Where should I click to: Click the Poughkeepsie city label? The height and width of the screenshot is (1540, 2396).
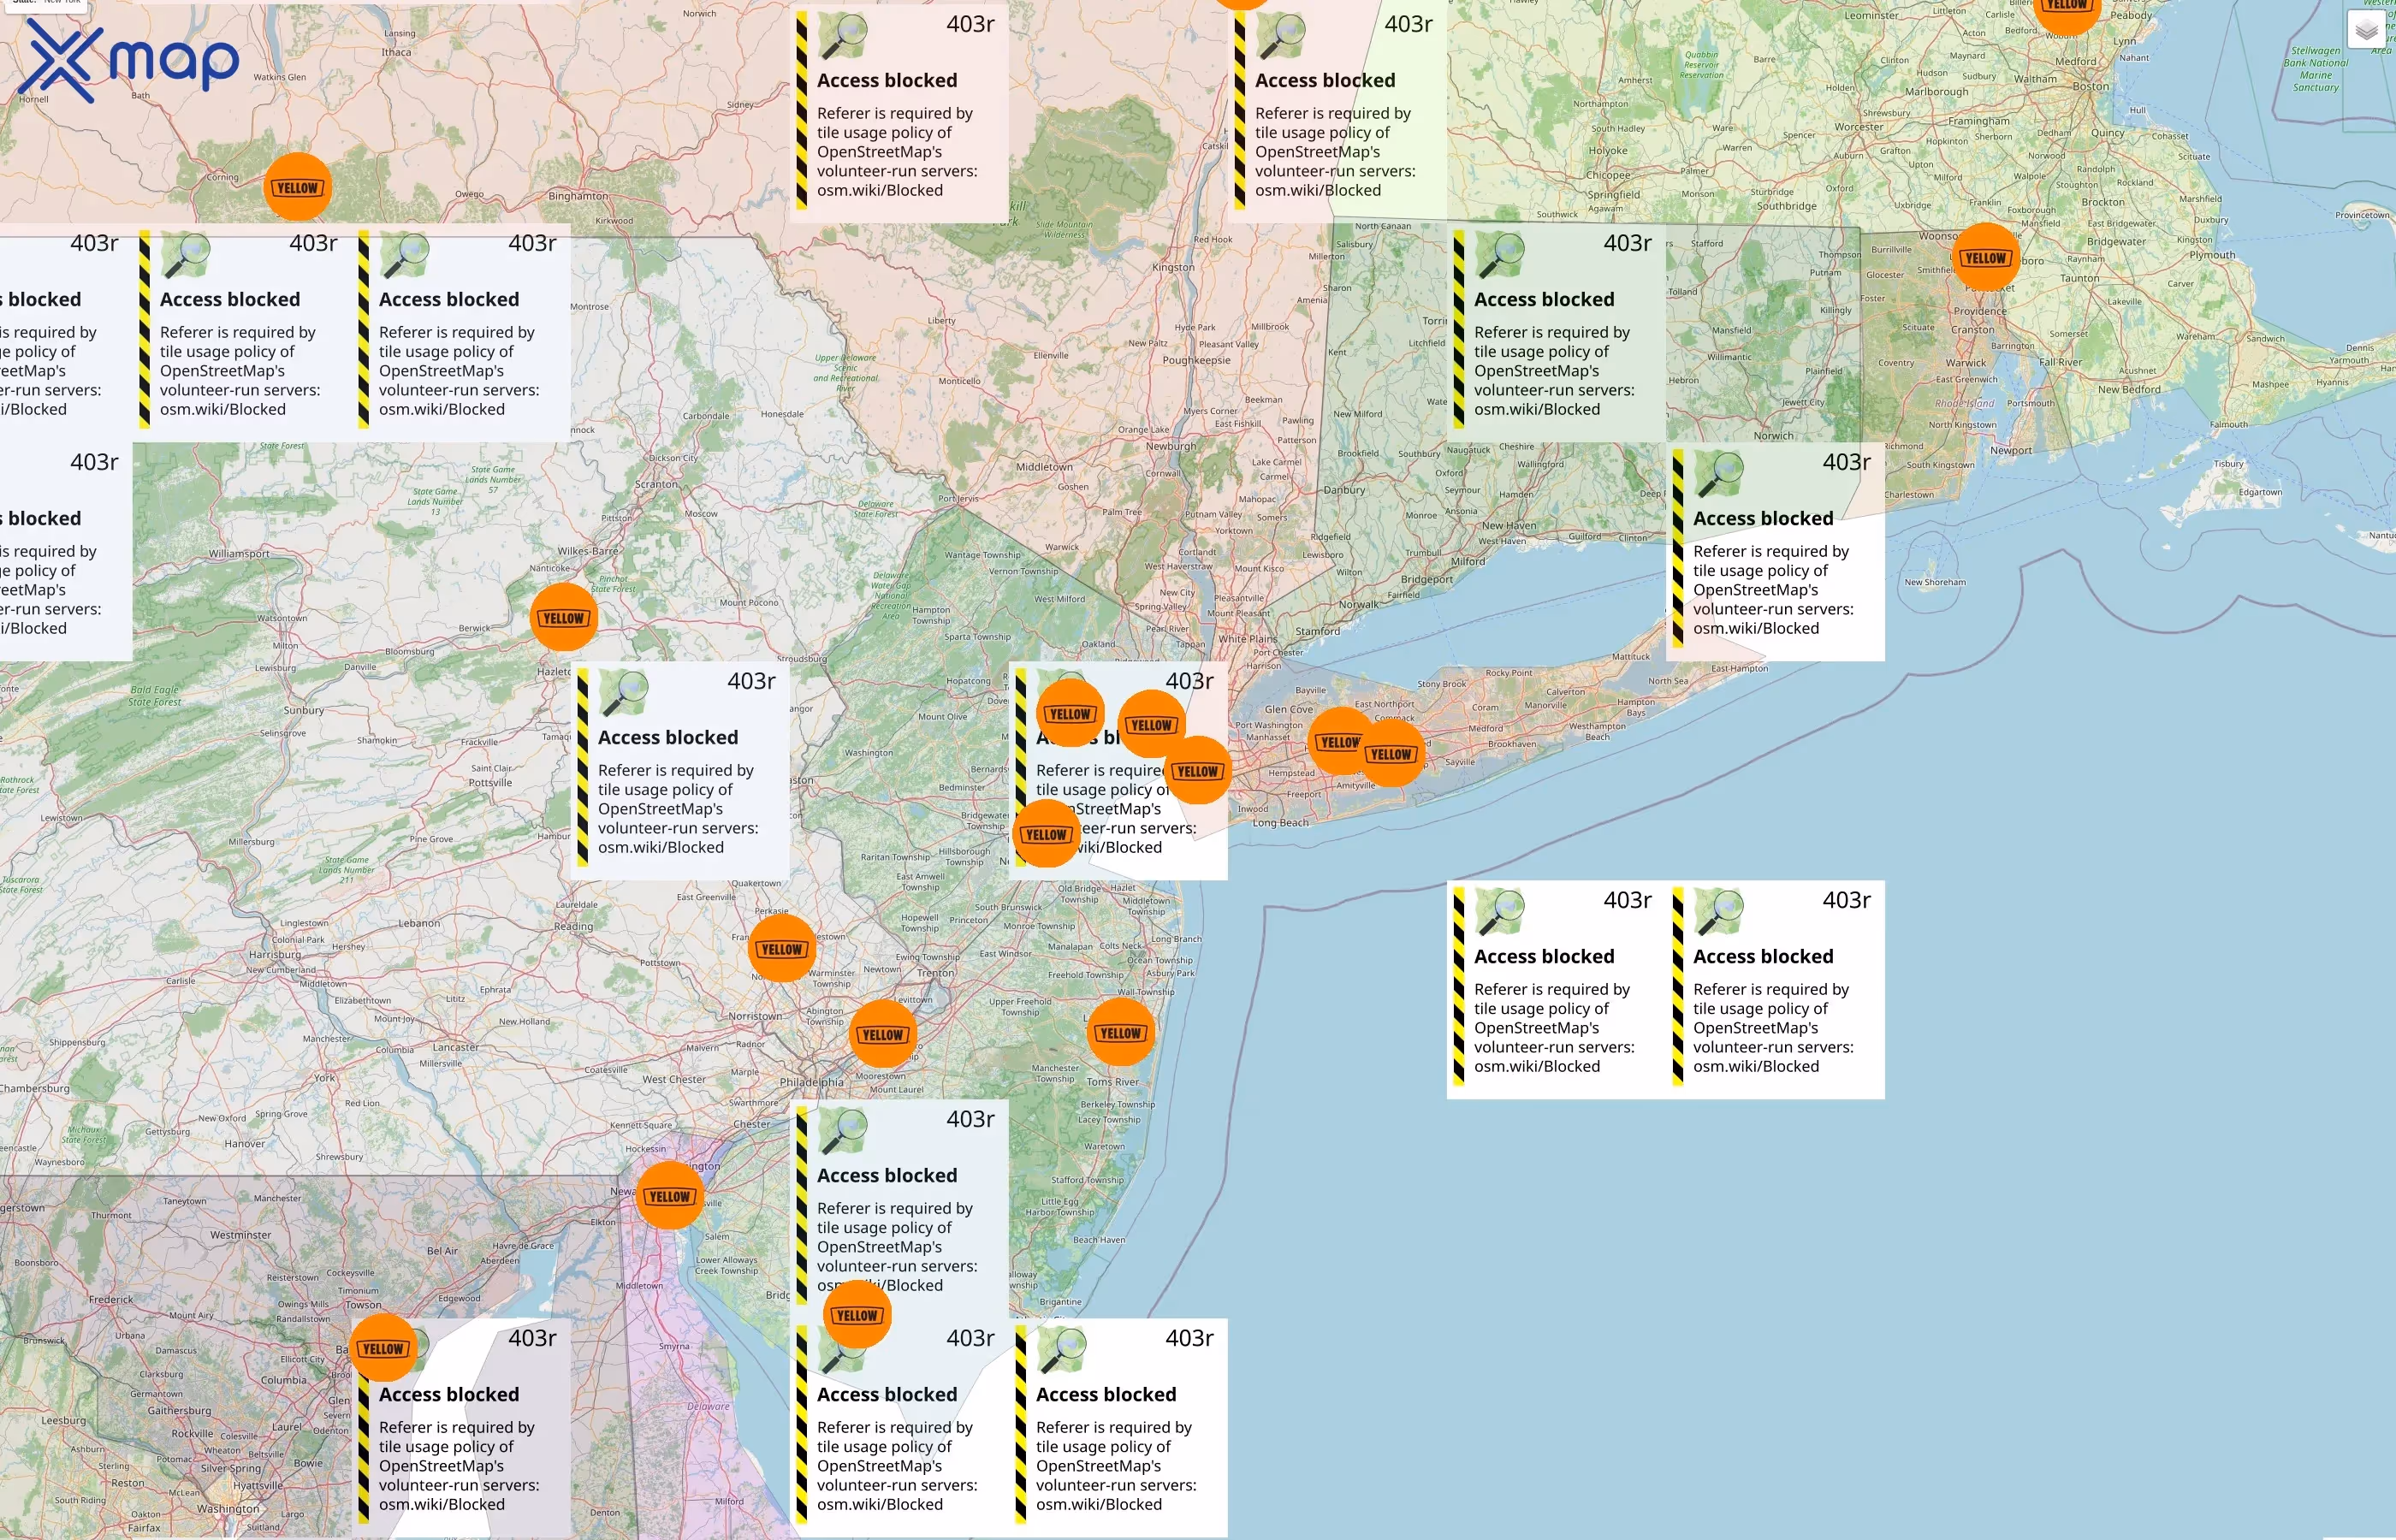[1197, 360]
